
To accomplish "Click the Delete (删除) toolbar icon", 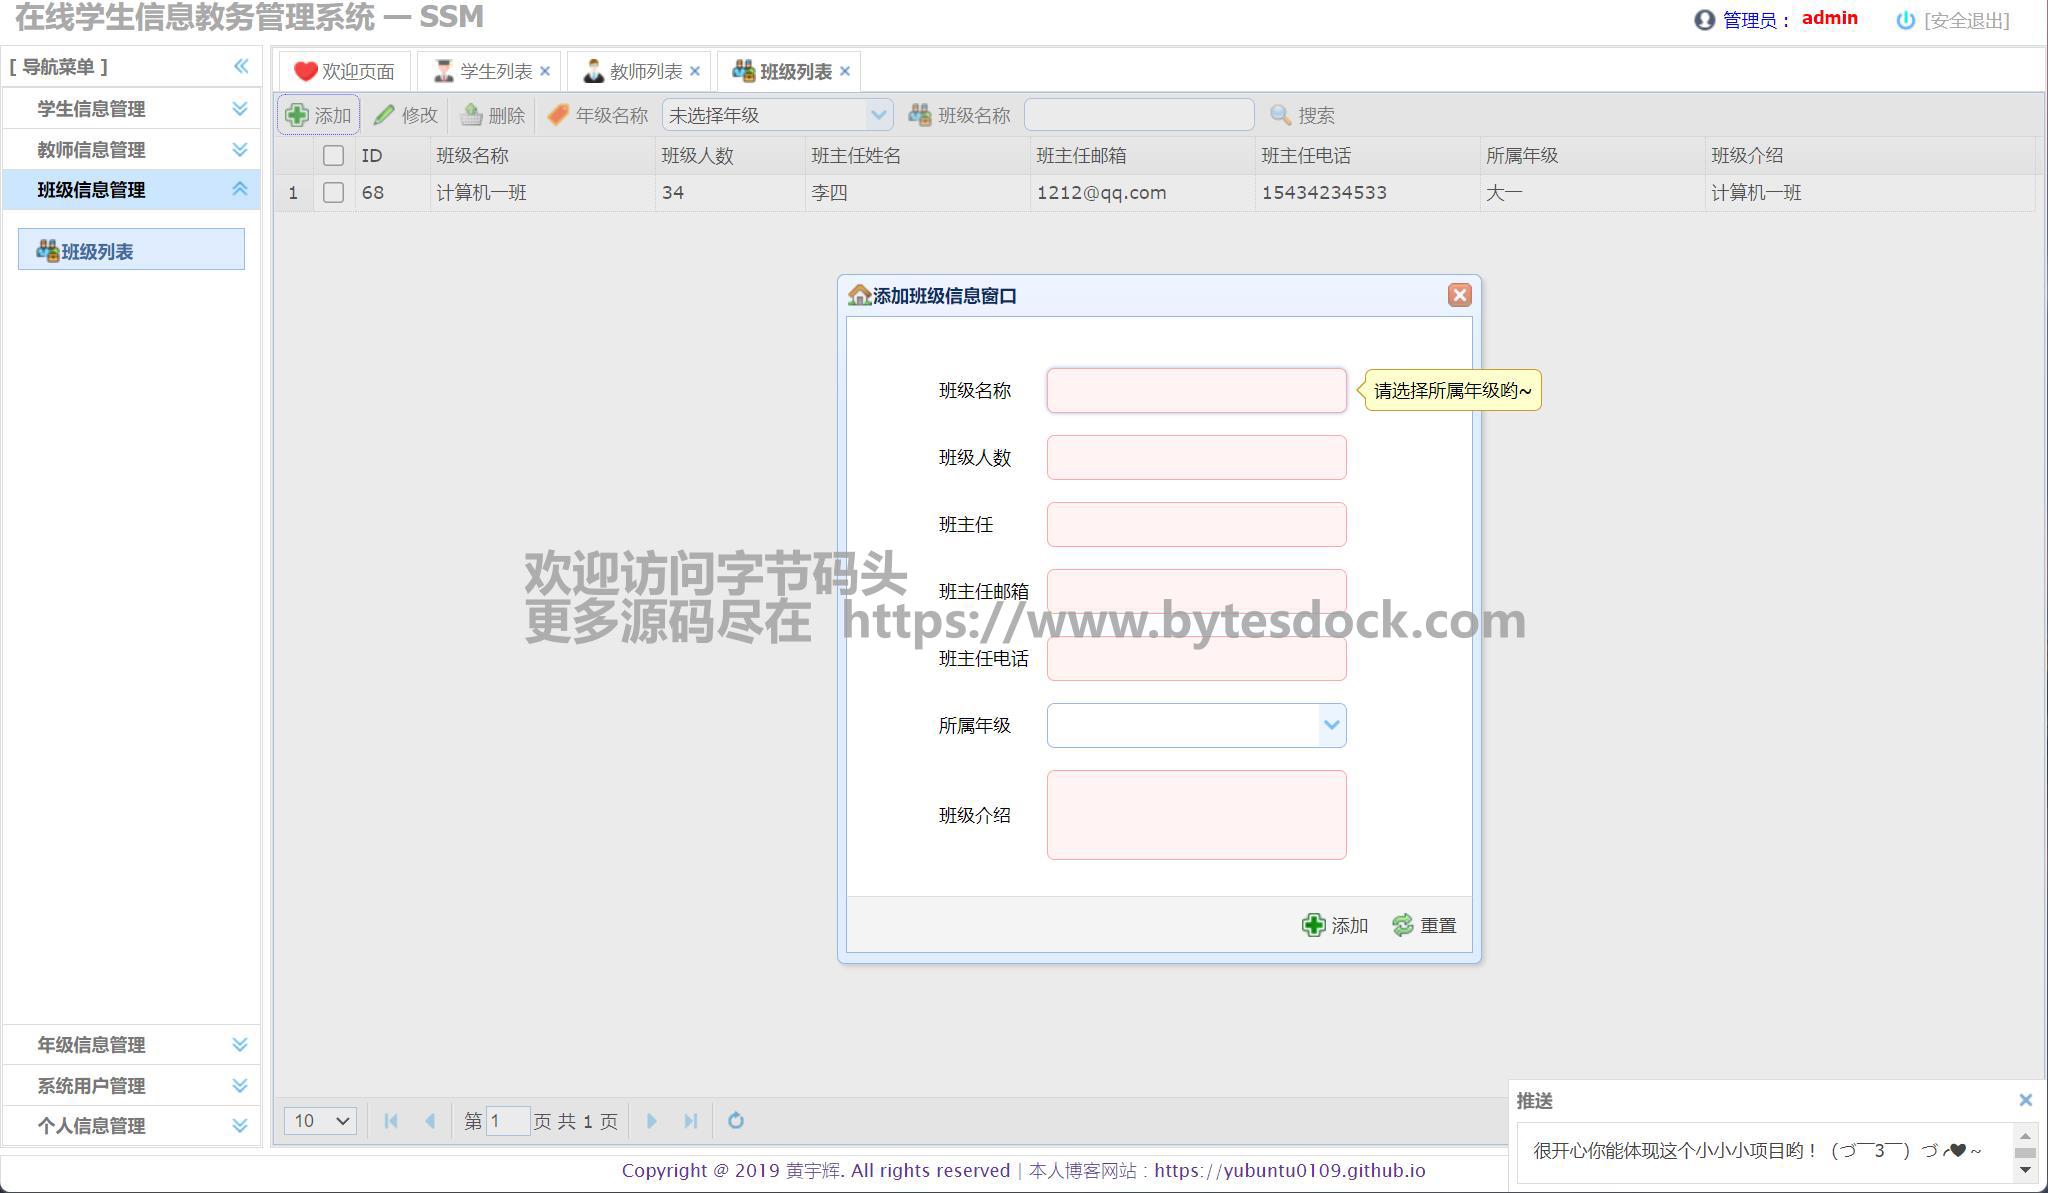I will coord(471,115).
